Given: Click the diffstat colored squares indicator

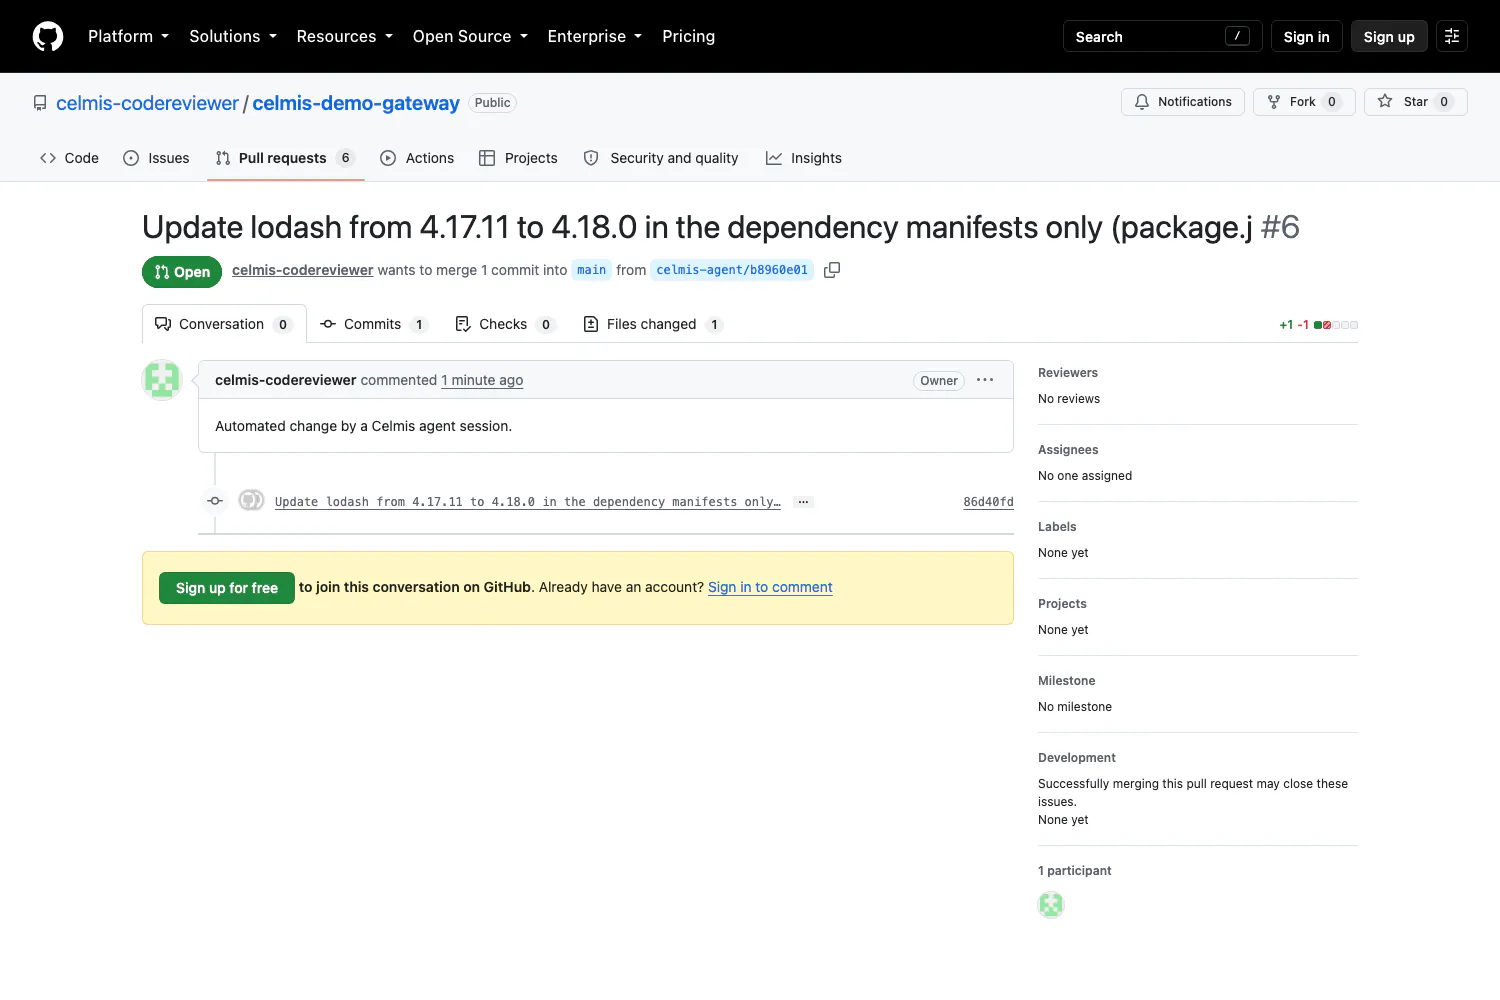Looking at the screenshot, I should tap(1336, 325).
